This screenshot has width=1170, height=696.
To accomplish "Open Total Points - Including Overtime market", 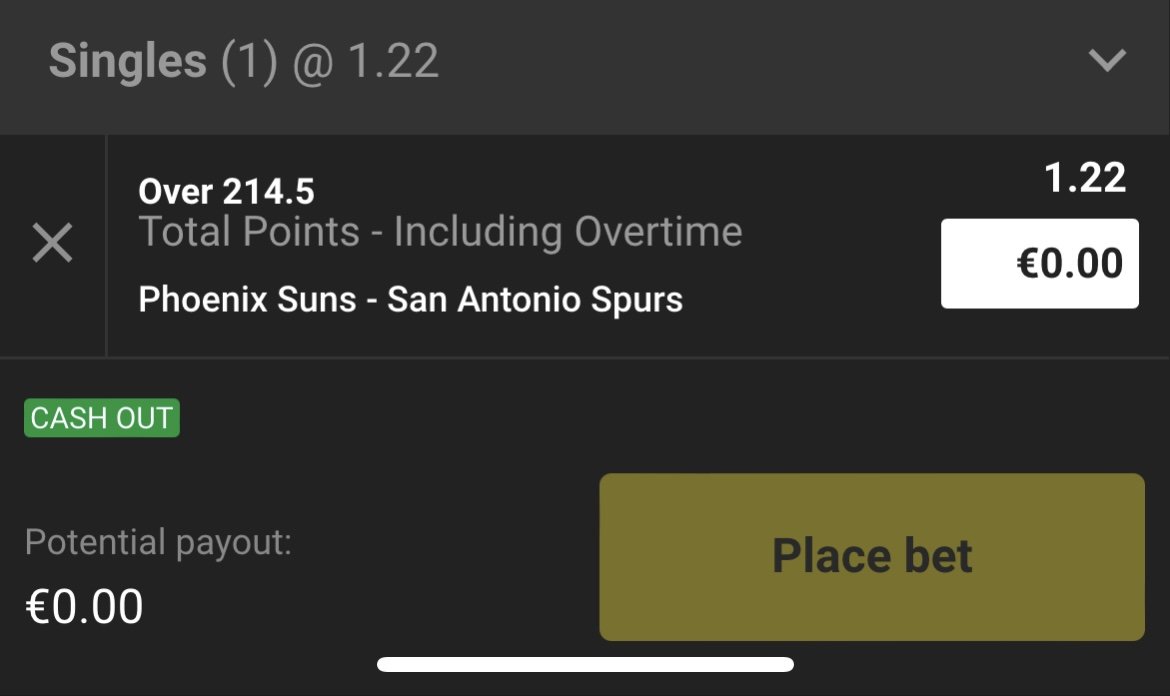I will (x=440, y=232).
